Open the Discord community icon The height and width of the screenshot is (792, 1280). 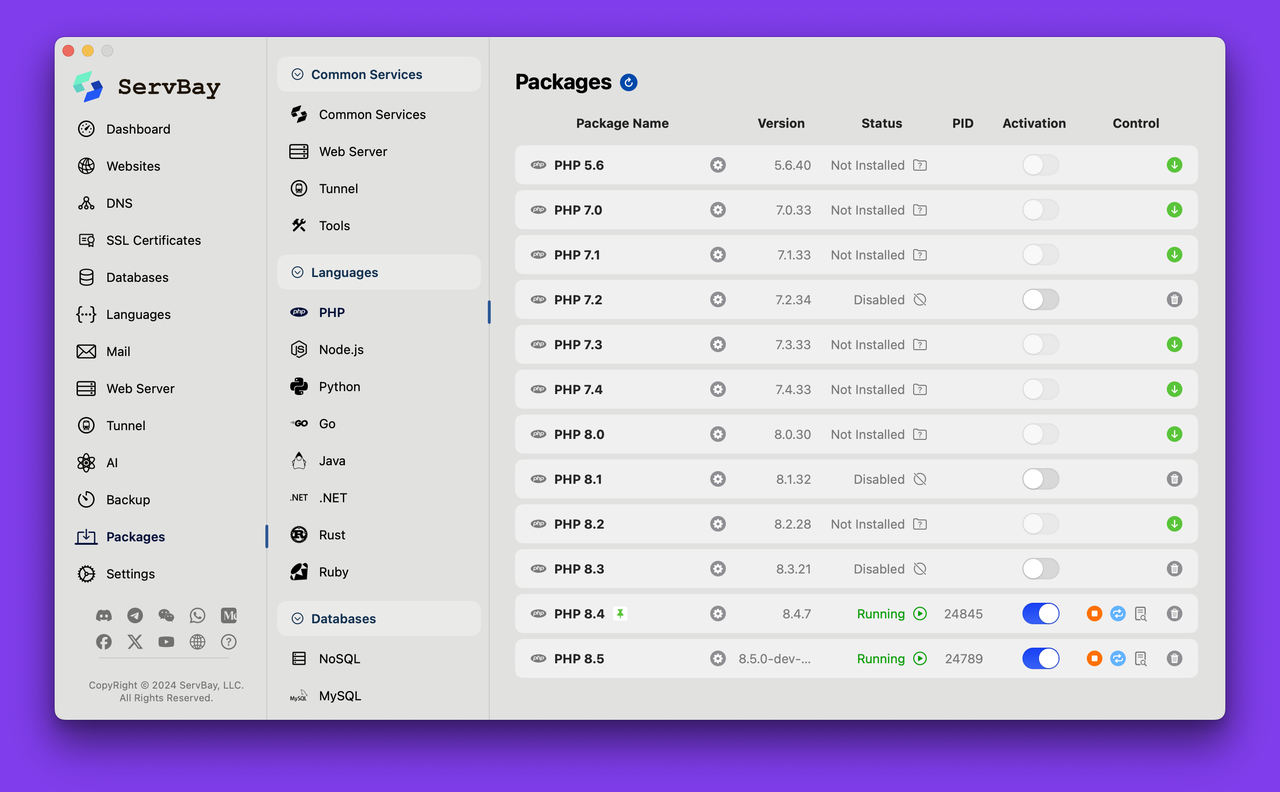104,616
